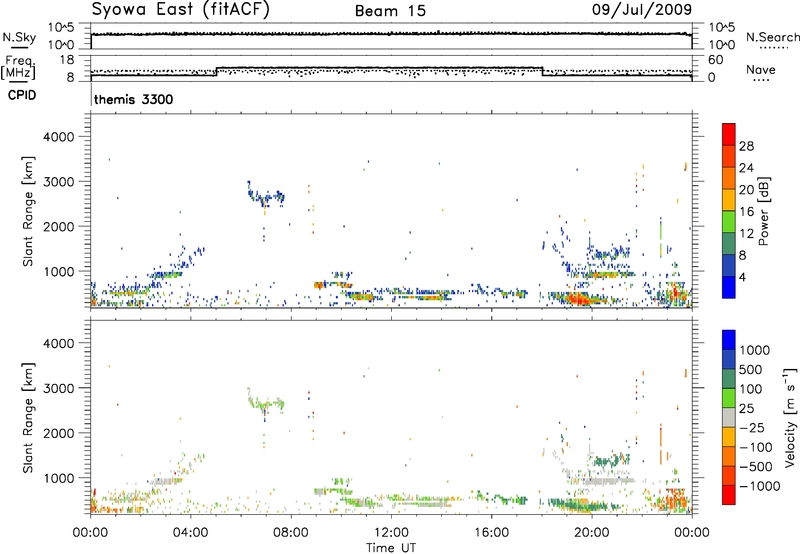Click the '12:00' time tick label

click(x=391, y=533)
